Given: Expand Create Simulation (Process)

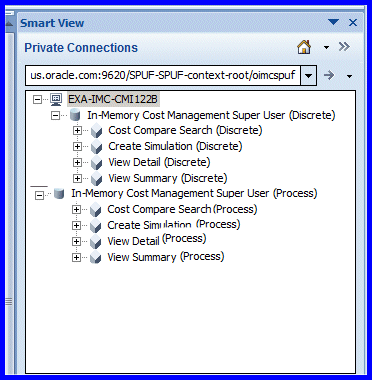Looking at the screenshot, I should click(76, 226).
